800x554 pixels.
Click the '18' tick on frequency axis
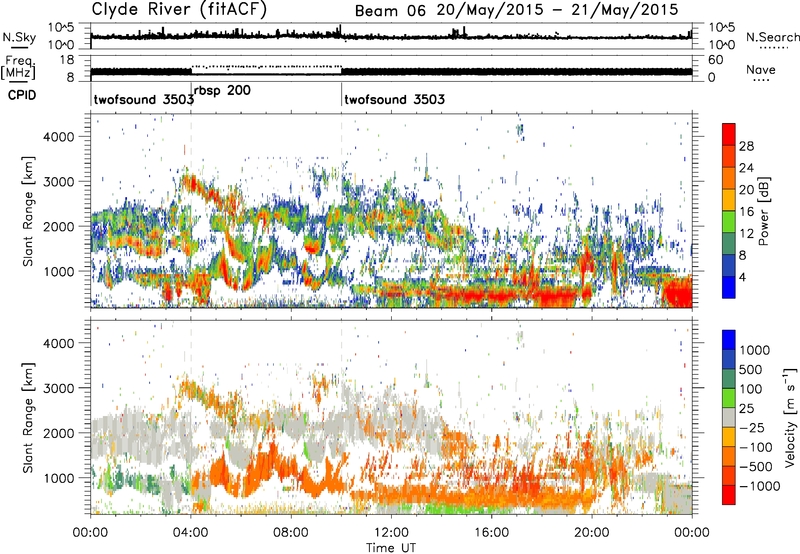click(x=67, y=60)
